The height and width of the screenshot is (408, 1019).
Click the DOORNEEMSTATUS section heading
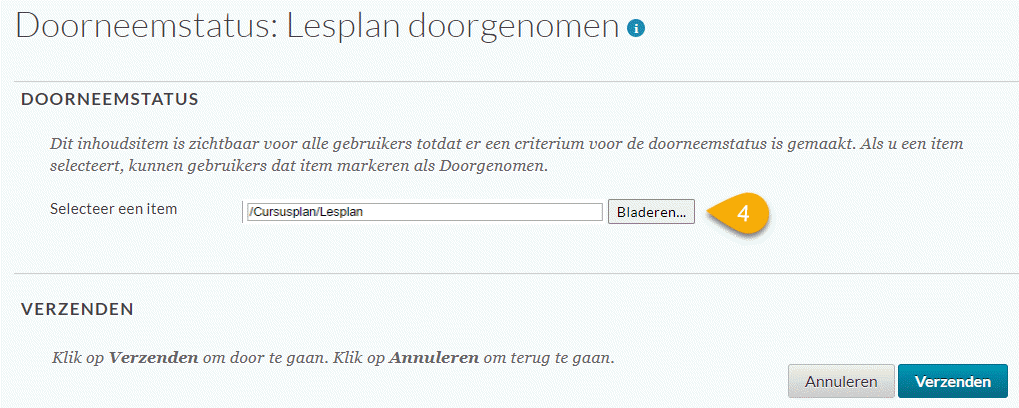[109, 99]
